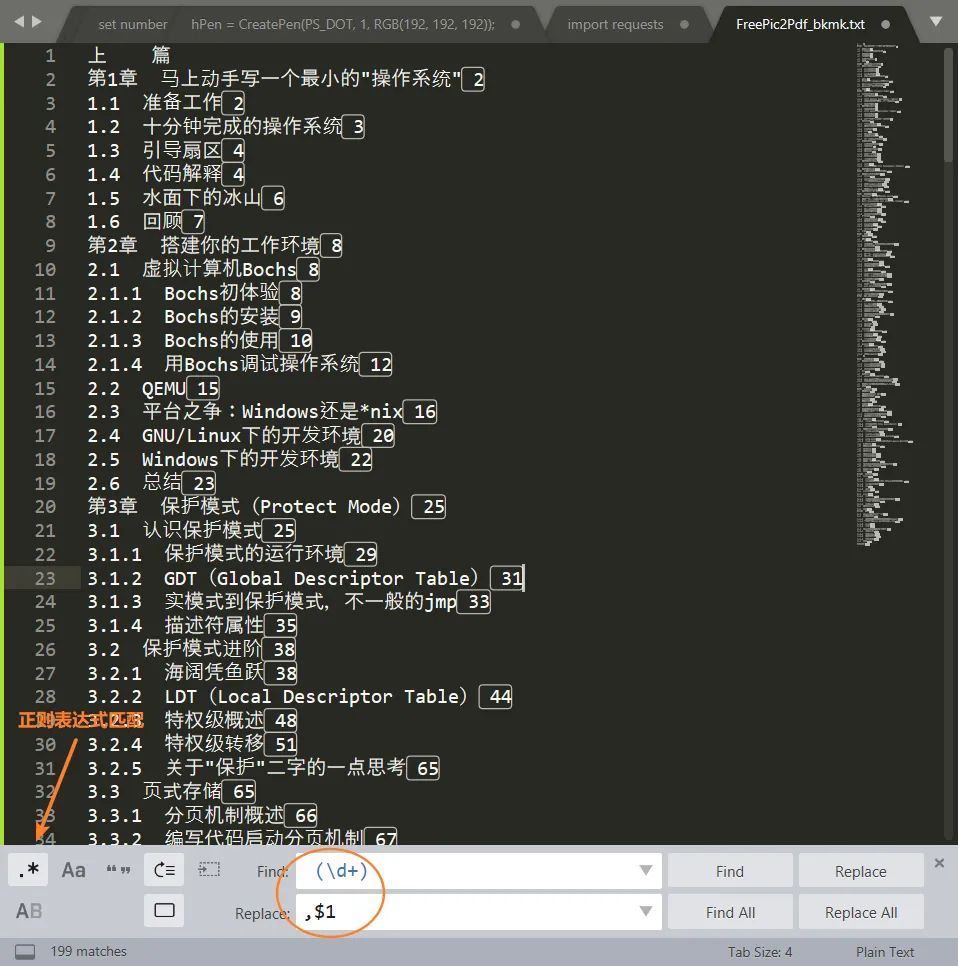Open Replace history dropdown arrow

click(646, 911)
